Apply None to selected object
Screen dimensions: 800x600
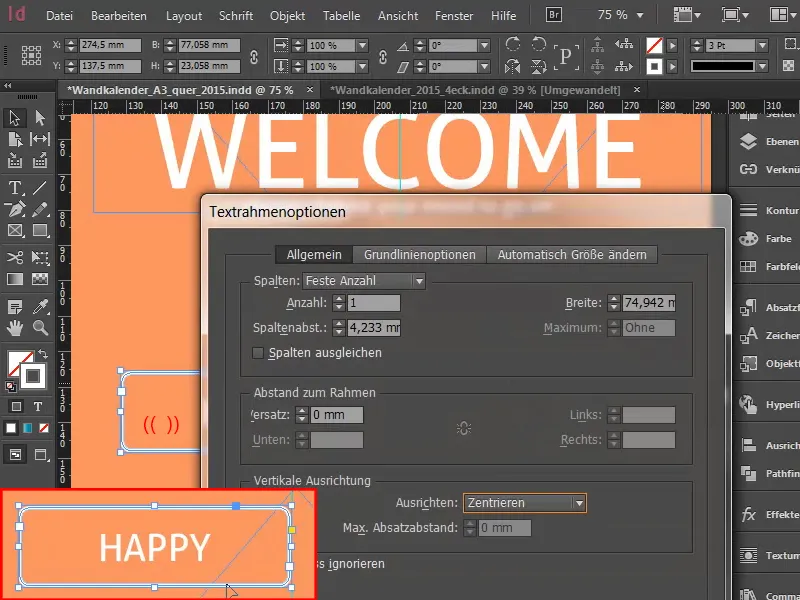44,428
